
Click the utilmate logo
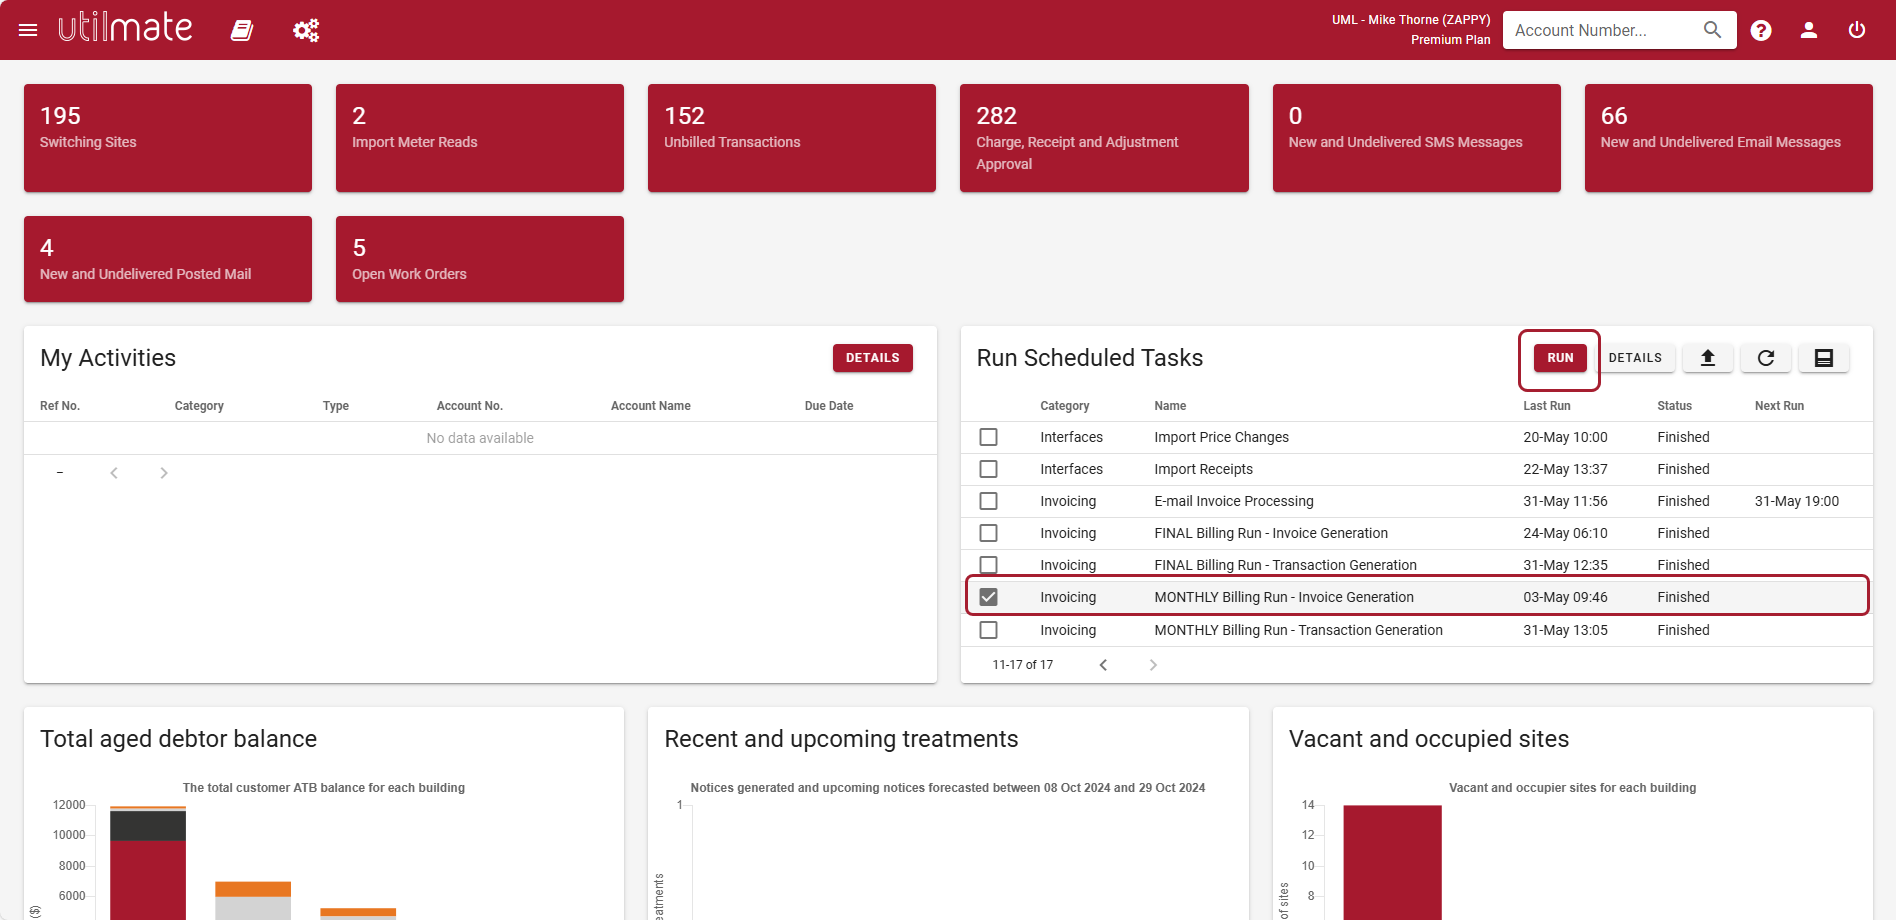pos(125,28)
